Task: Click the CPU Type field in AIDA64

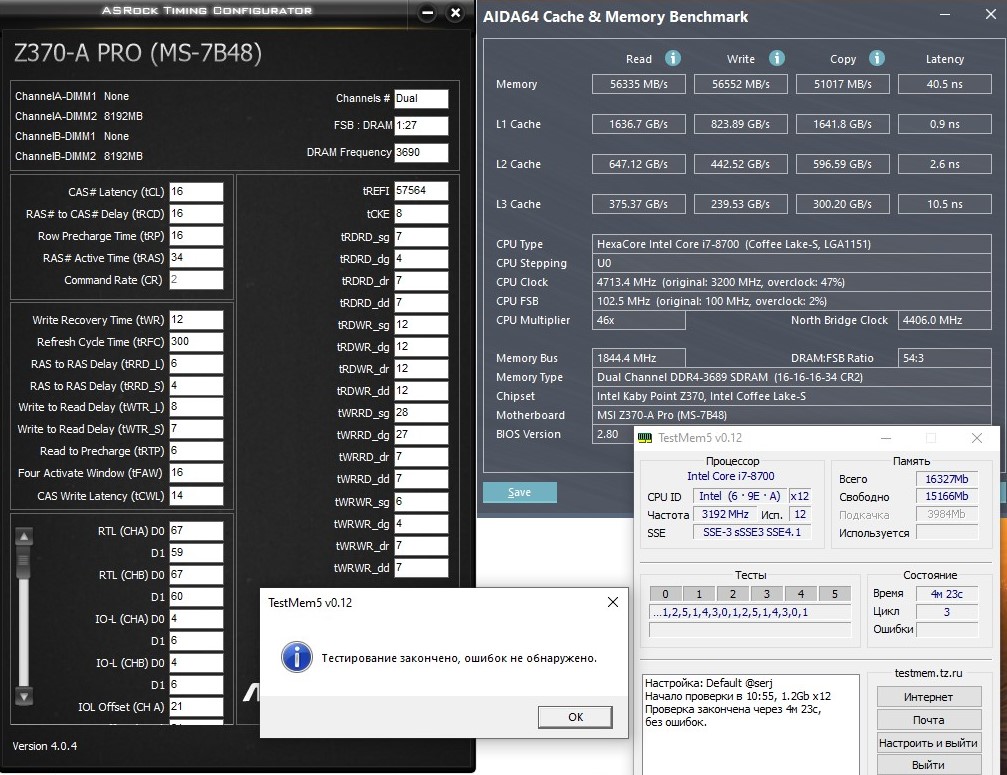Action: pos(791,244)
